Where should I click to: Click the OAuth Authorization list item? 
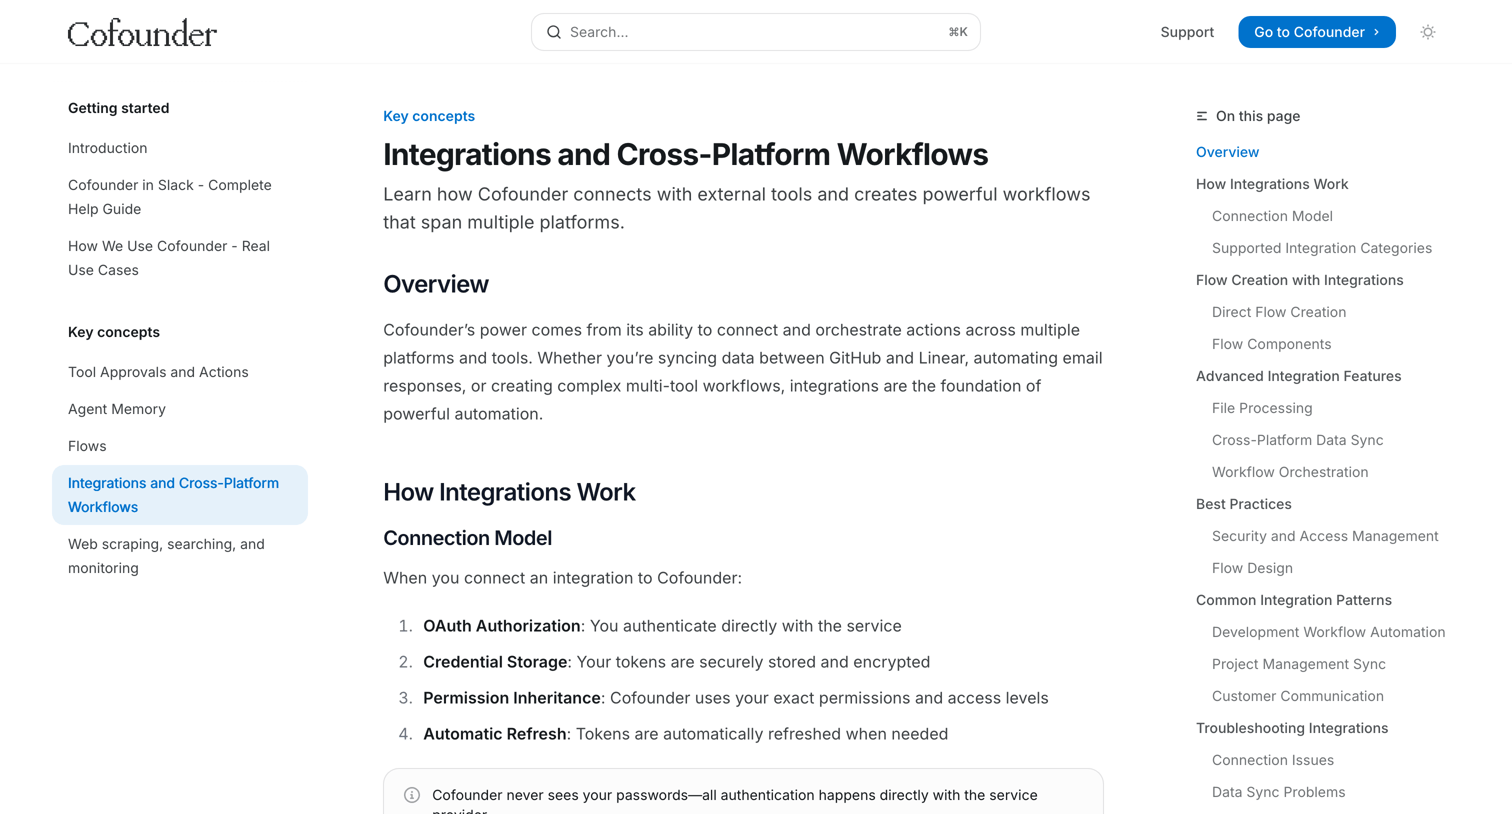(662, 626)
